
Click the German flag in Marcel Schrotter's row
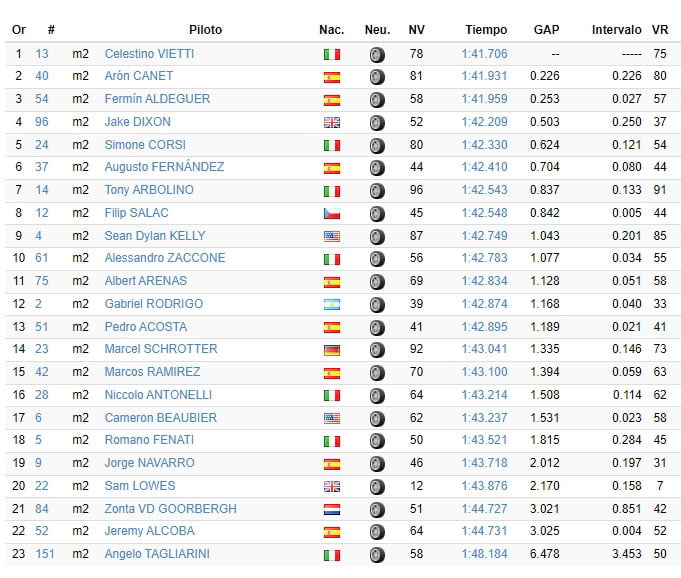[x=332, y=350]
